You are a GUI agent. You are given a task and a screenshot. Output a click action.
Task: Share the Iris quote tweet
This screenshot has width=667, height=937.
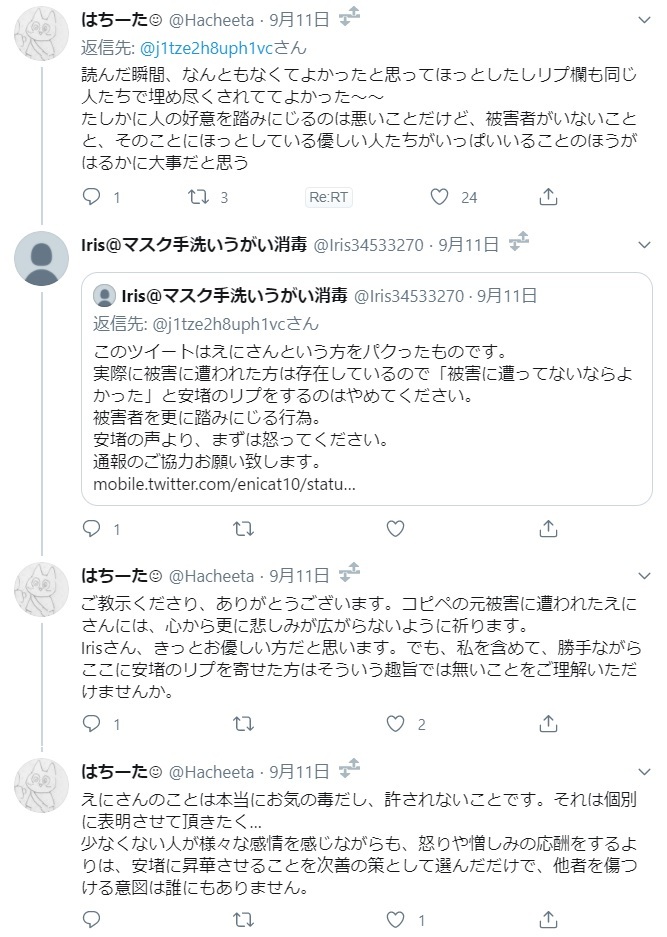(x=547, y=528)
